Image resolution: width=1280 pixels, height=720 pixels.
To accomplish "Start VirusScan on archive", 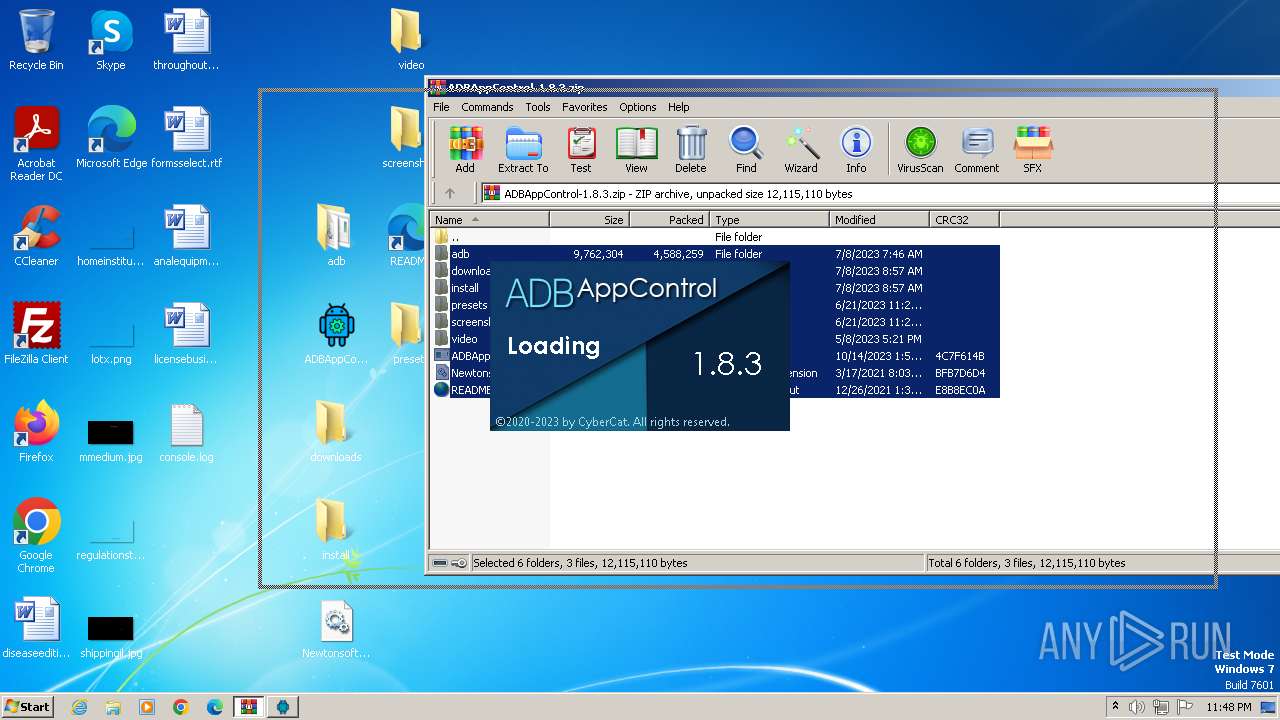I will tap(920, 150).
